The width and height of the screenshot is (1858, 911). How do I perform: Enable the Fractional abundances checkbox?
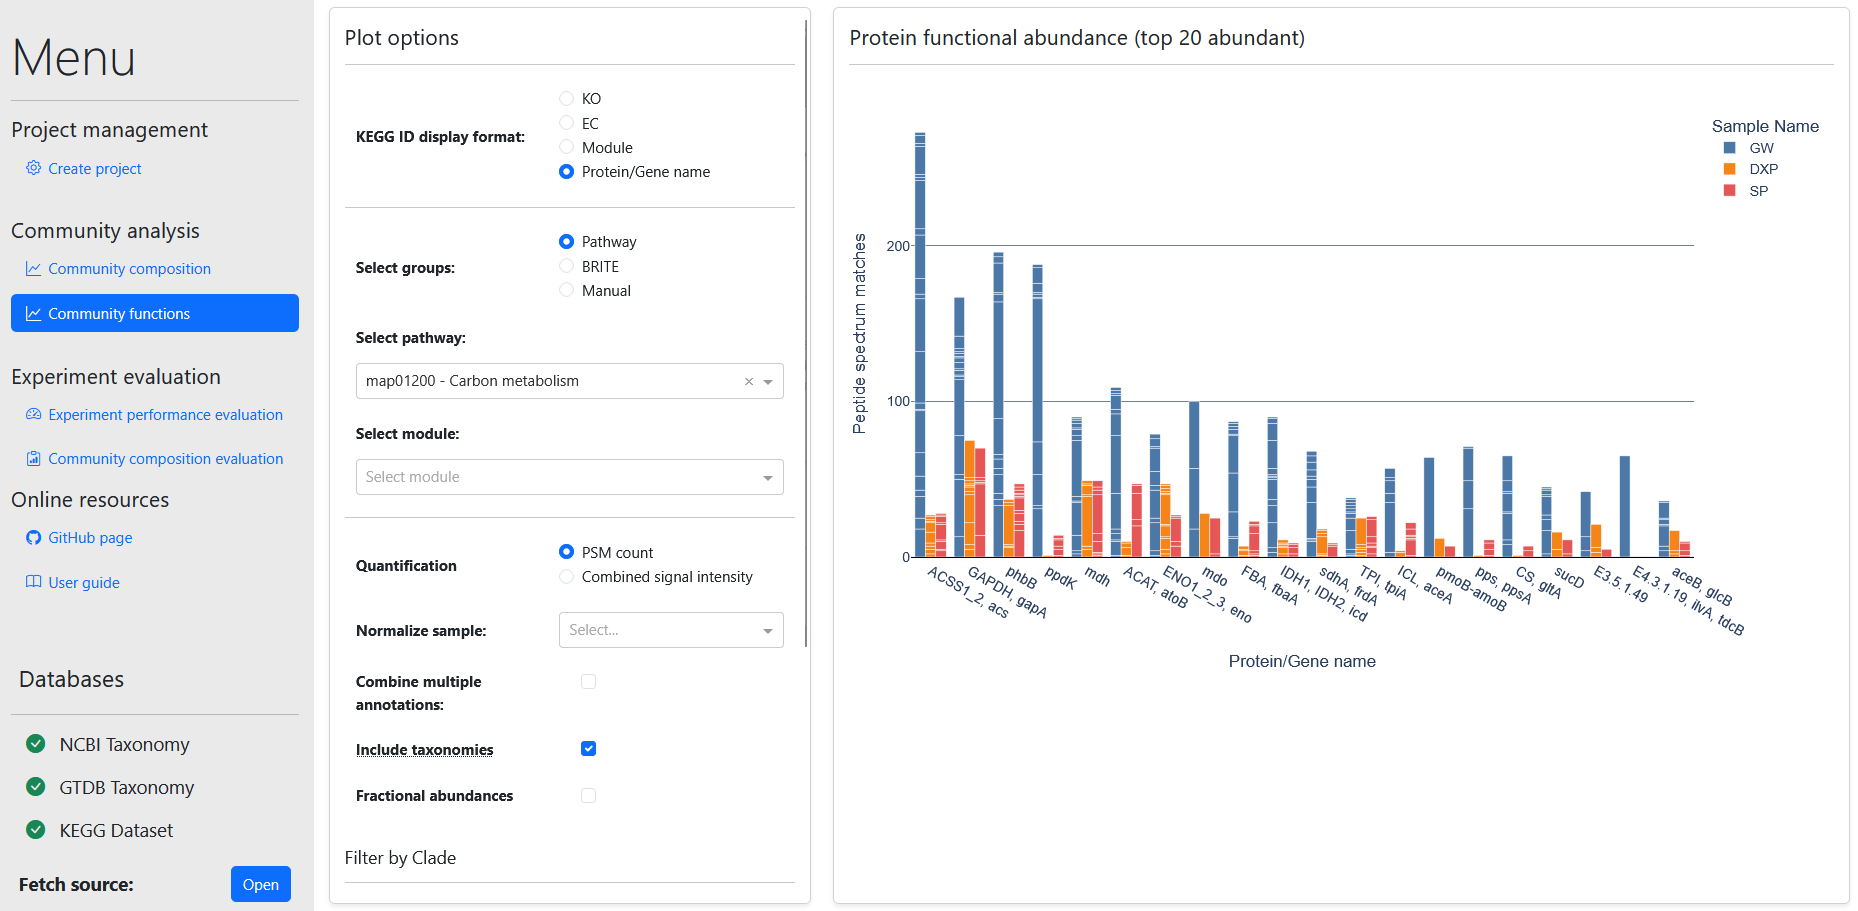pyautogui.click(x=588, y=796)
